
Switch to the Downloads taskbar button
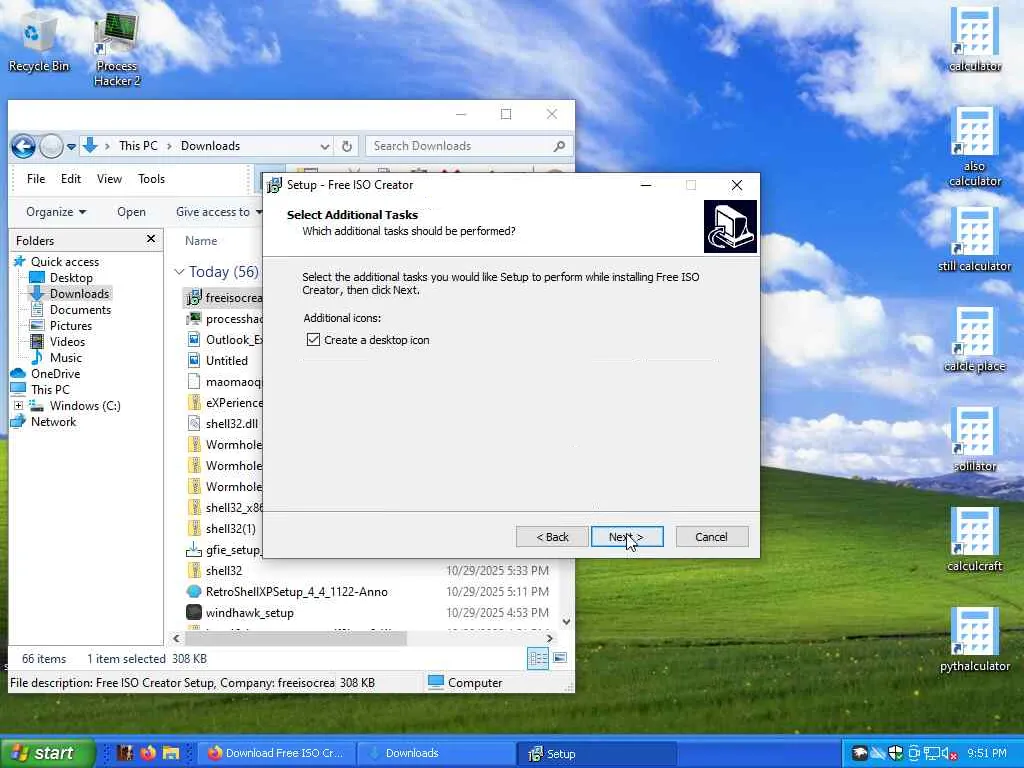436,753
